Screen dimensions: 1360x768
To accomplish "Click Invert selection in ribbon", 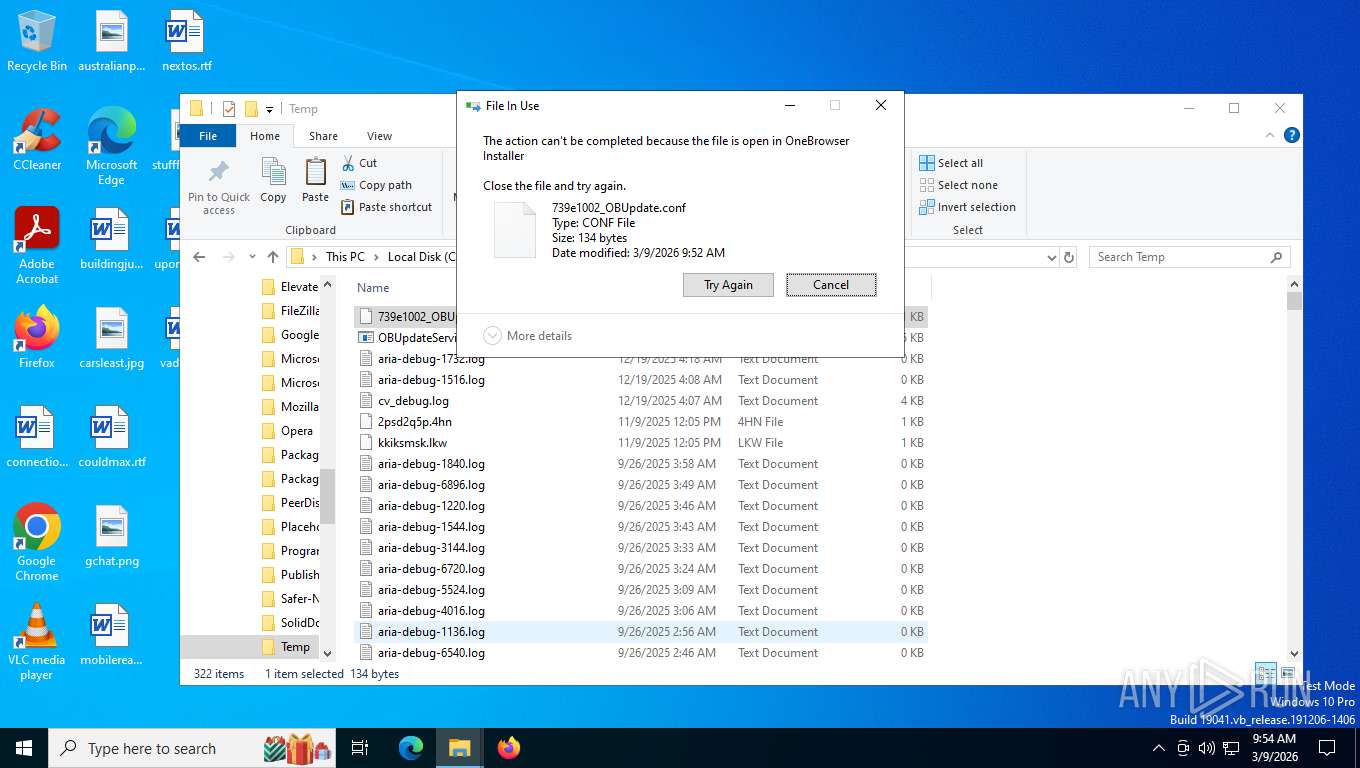I will coord(967,207).
